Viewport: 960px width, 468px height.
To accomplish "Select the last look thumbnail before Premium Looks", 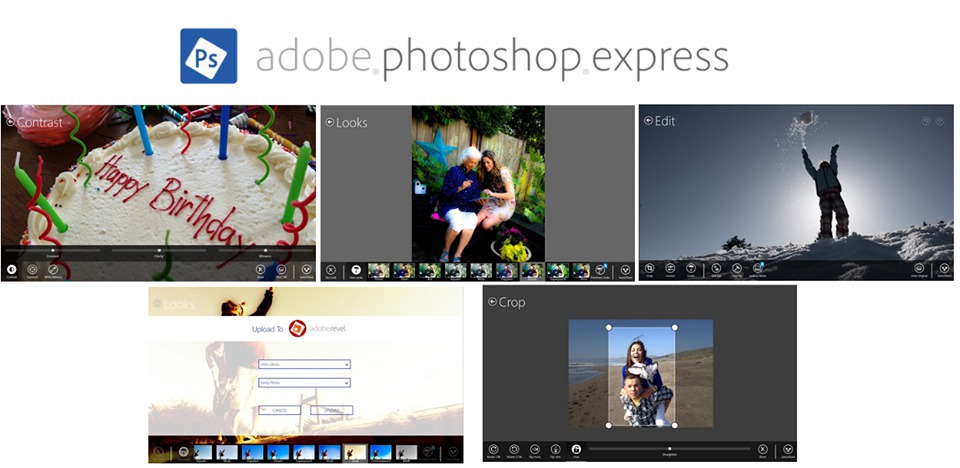I will (582, 270).
